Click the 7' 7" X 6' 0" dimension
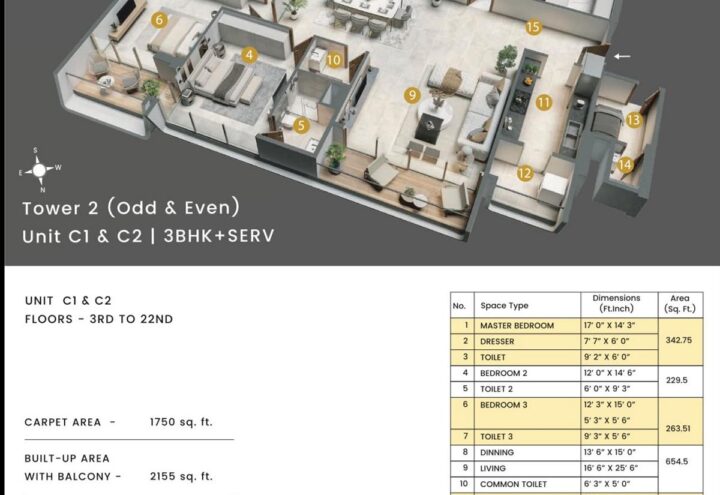Image resolution: width=720 pixels, height=495 pixels. pos(606,341)
